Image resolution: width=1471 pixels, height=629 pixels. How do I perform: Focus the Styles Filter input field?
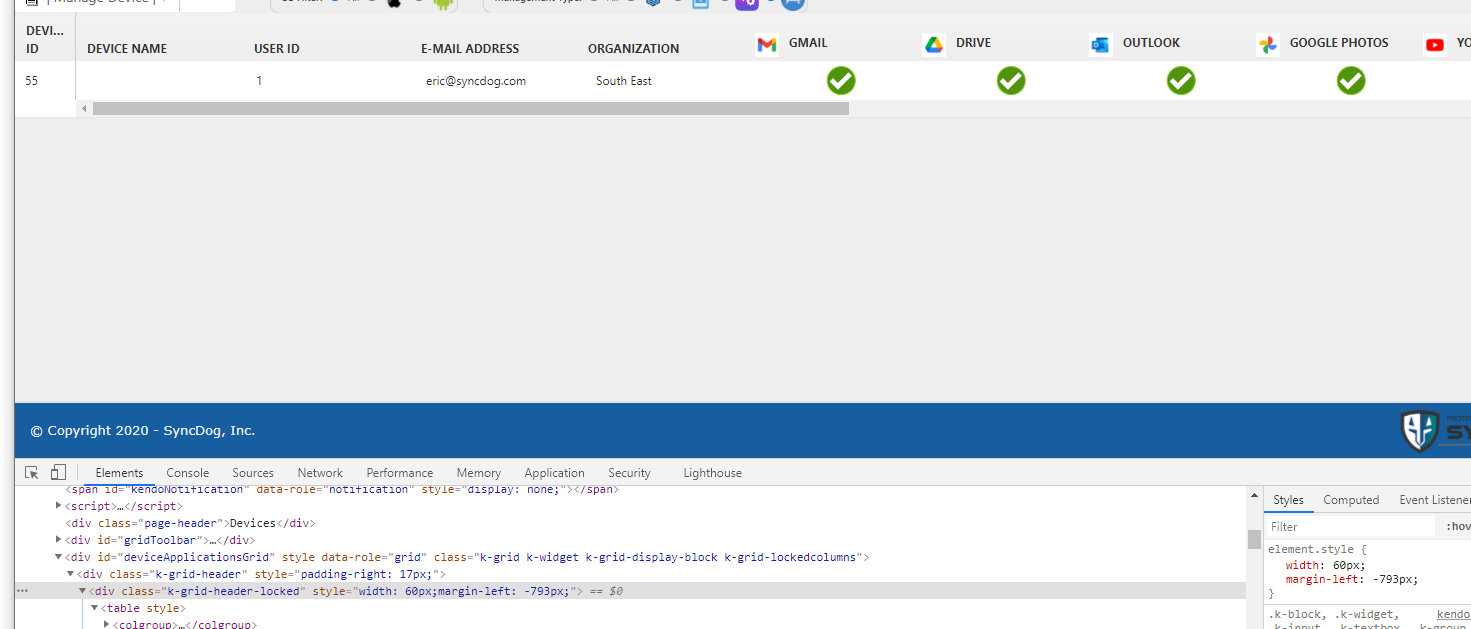1350,527
